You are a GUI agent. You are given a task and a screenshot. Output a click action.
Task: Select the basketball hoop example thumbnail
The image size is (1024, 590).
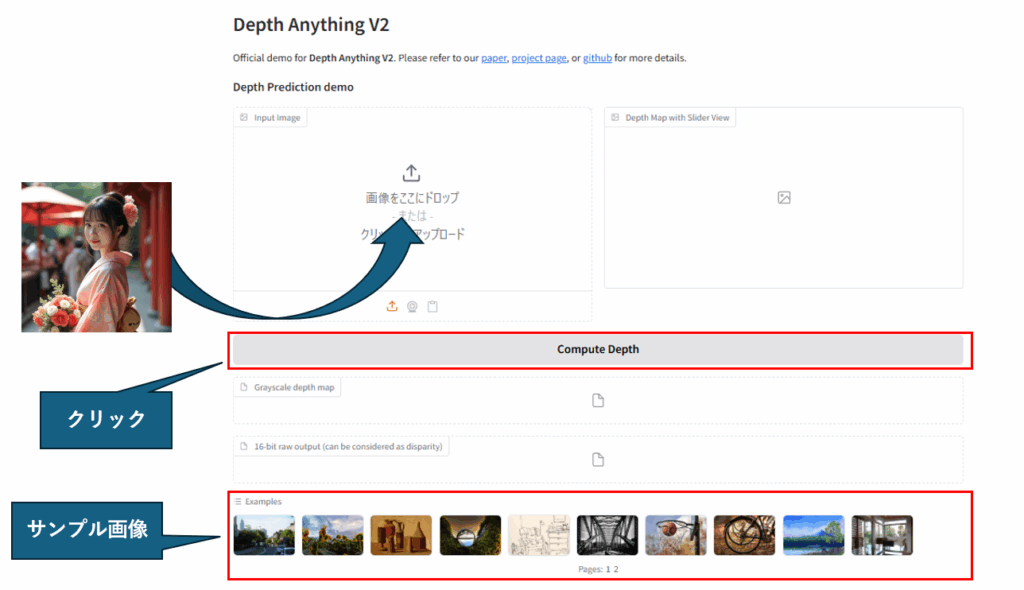676,535
